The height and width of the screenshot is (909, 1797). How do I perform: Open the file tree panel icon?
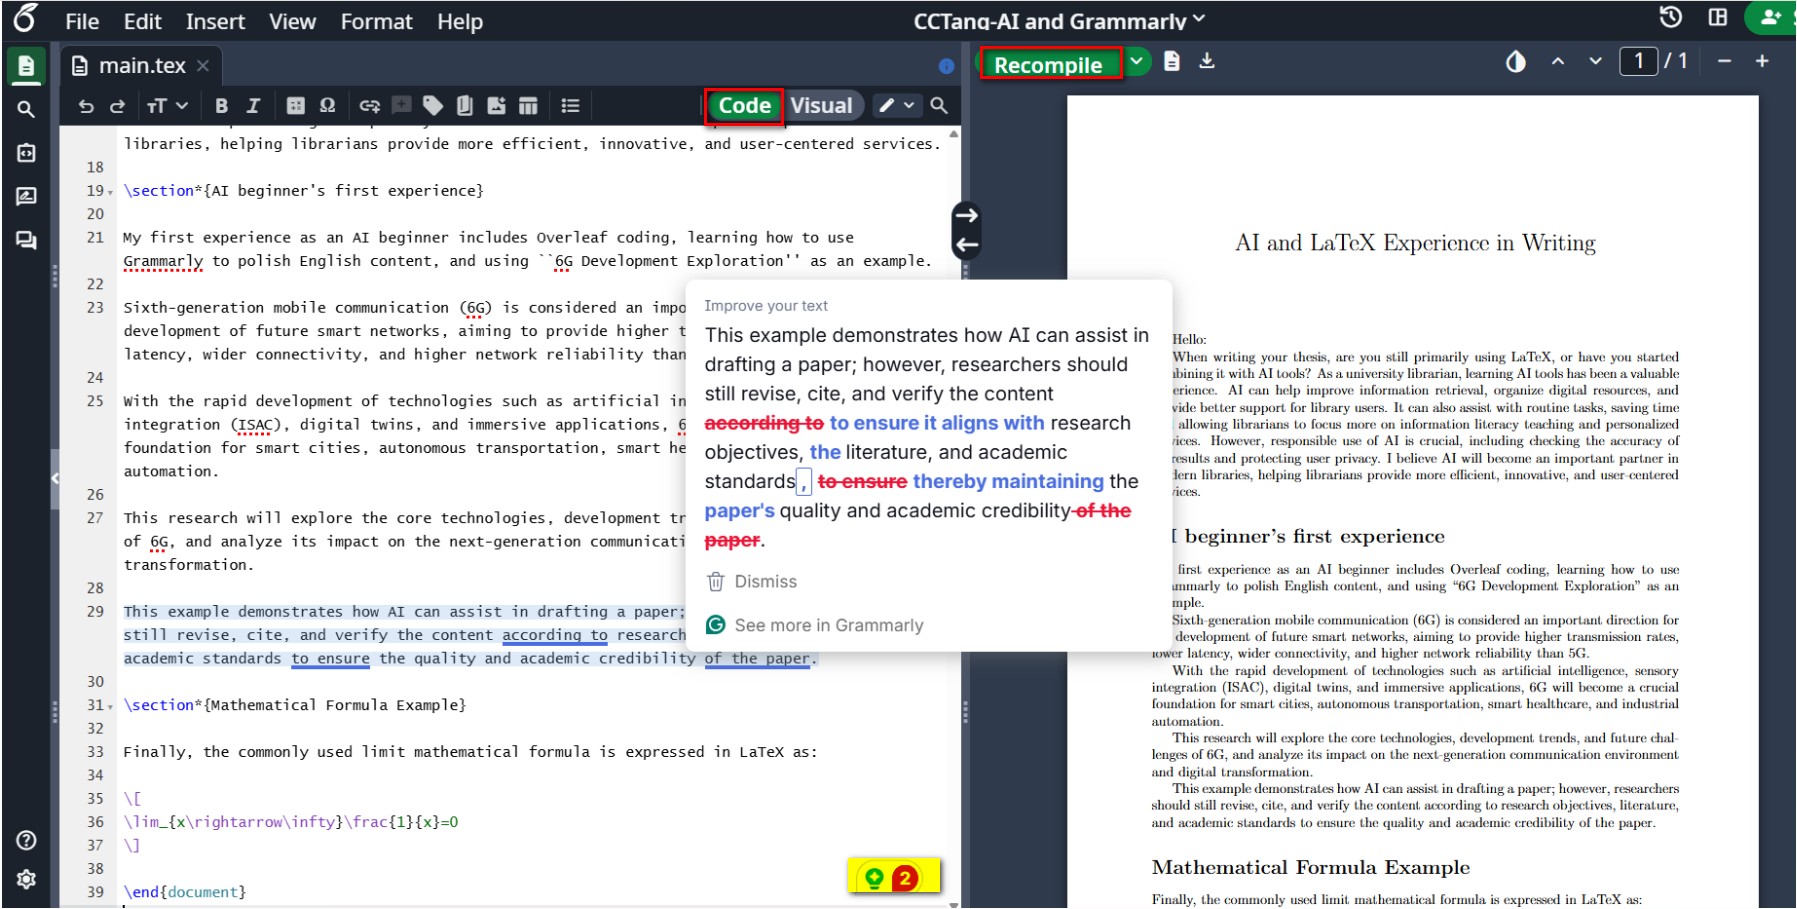26,66
